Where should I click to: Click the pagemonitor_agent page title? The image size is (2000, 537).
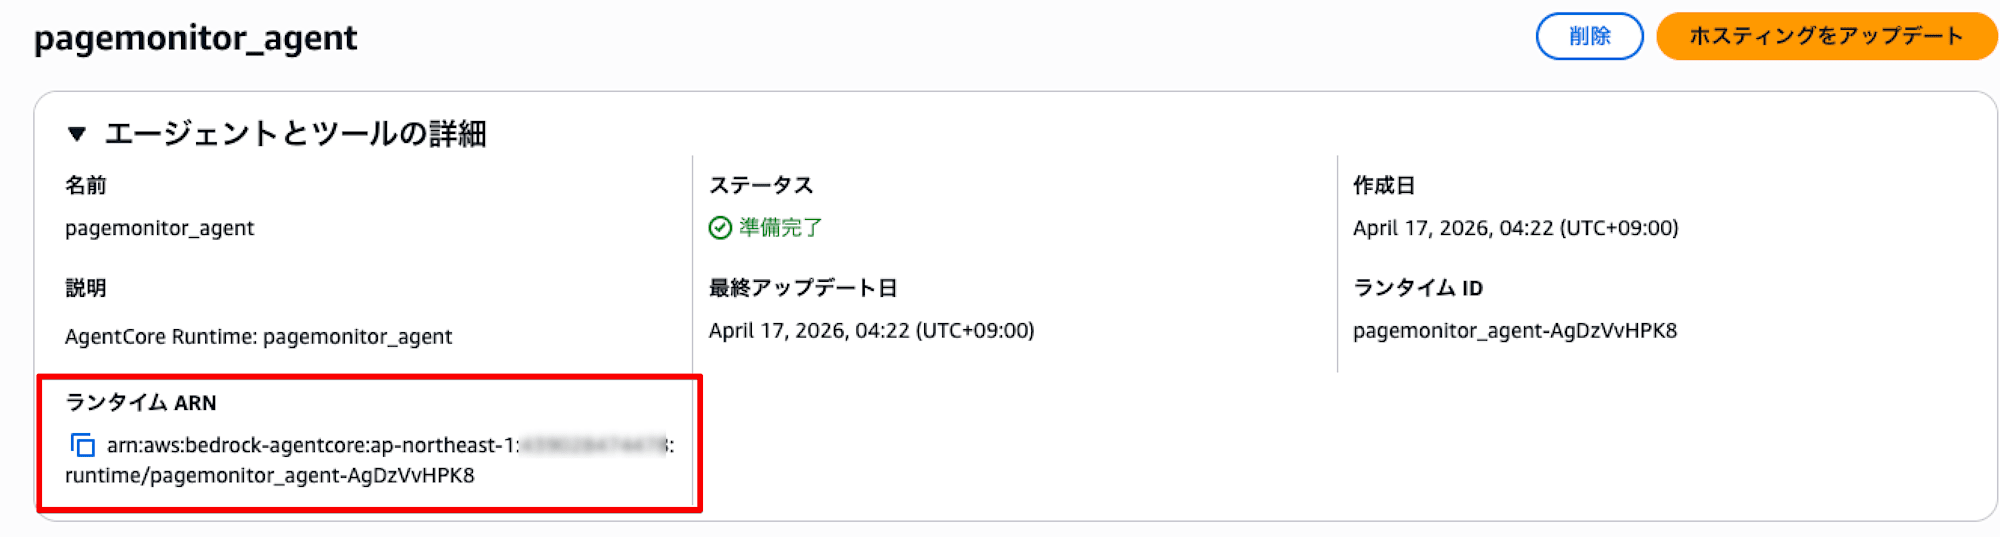pos(196,38)
